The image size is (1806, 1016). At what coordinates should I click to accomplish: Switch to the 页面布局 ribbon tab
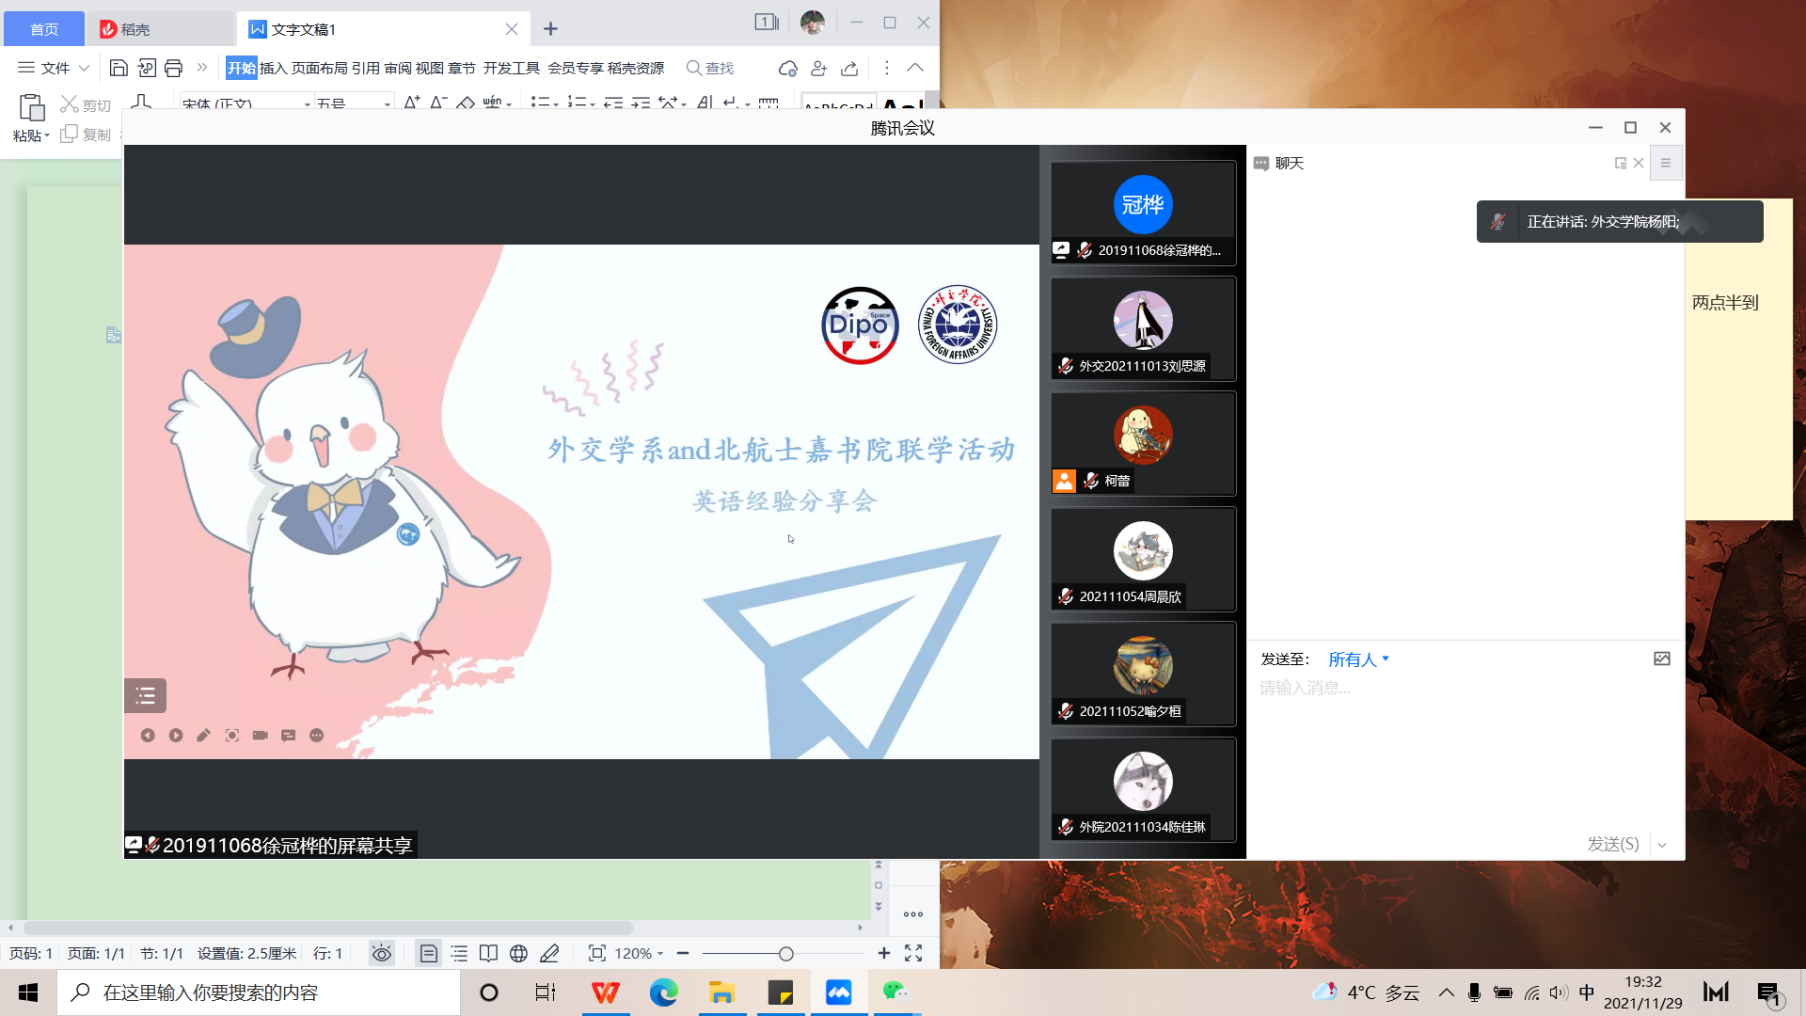(x=319, y=68)
